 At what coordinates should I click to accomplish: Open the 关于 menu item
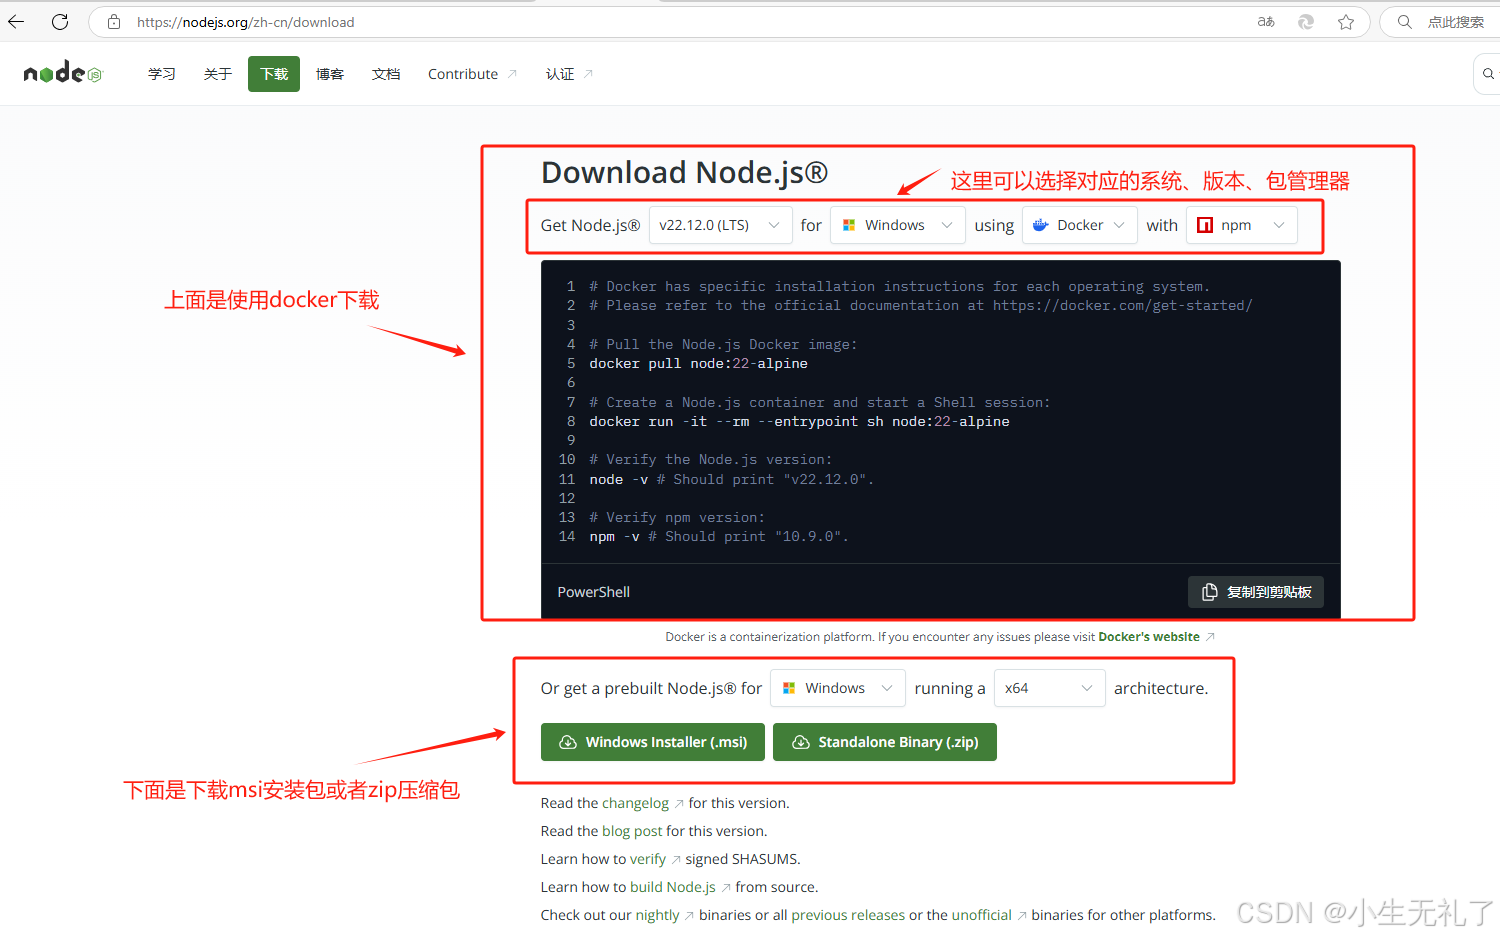218,74
